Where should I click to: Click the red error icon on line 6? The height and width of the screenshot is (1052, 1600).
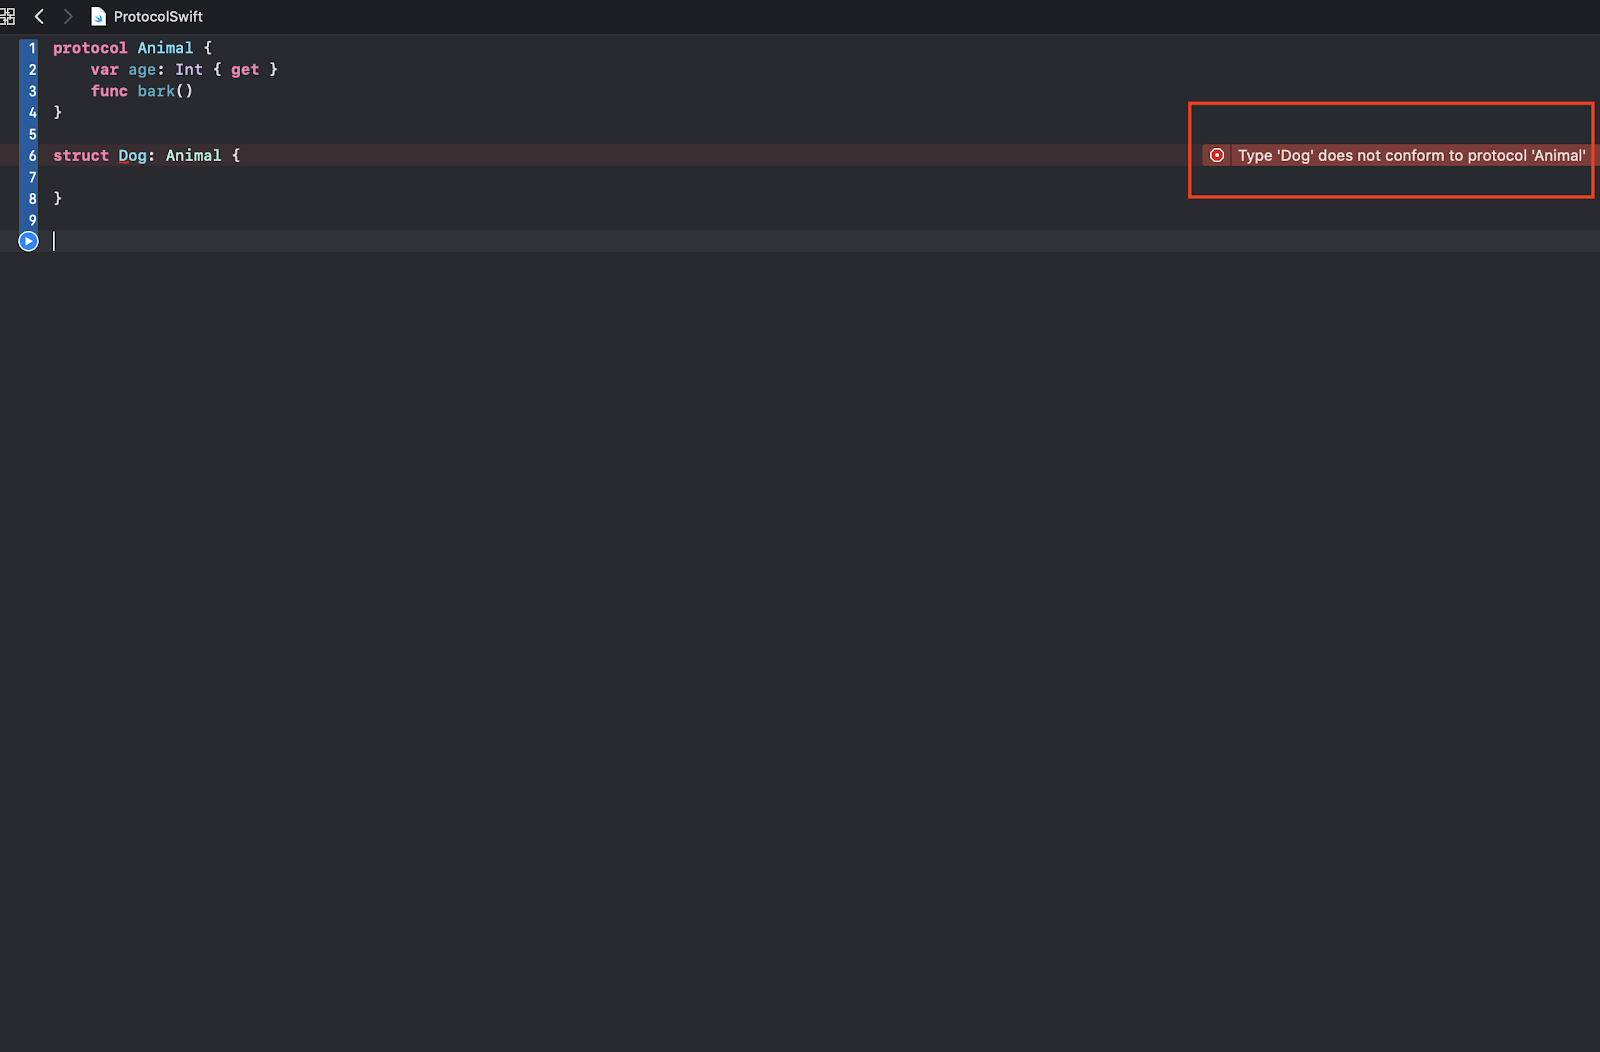(x=1217, y=155)
